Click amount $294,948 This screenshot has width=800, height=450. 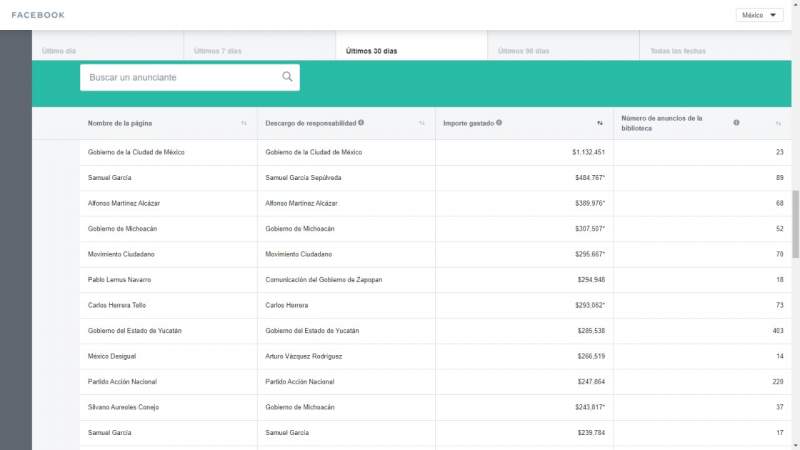(x=591, y=280)
